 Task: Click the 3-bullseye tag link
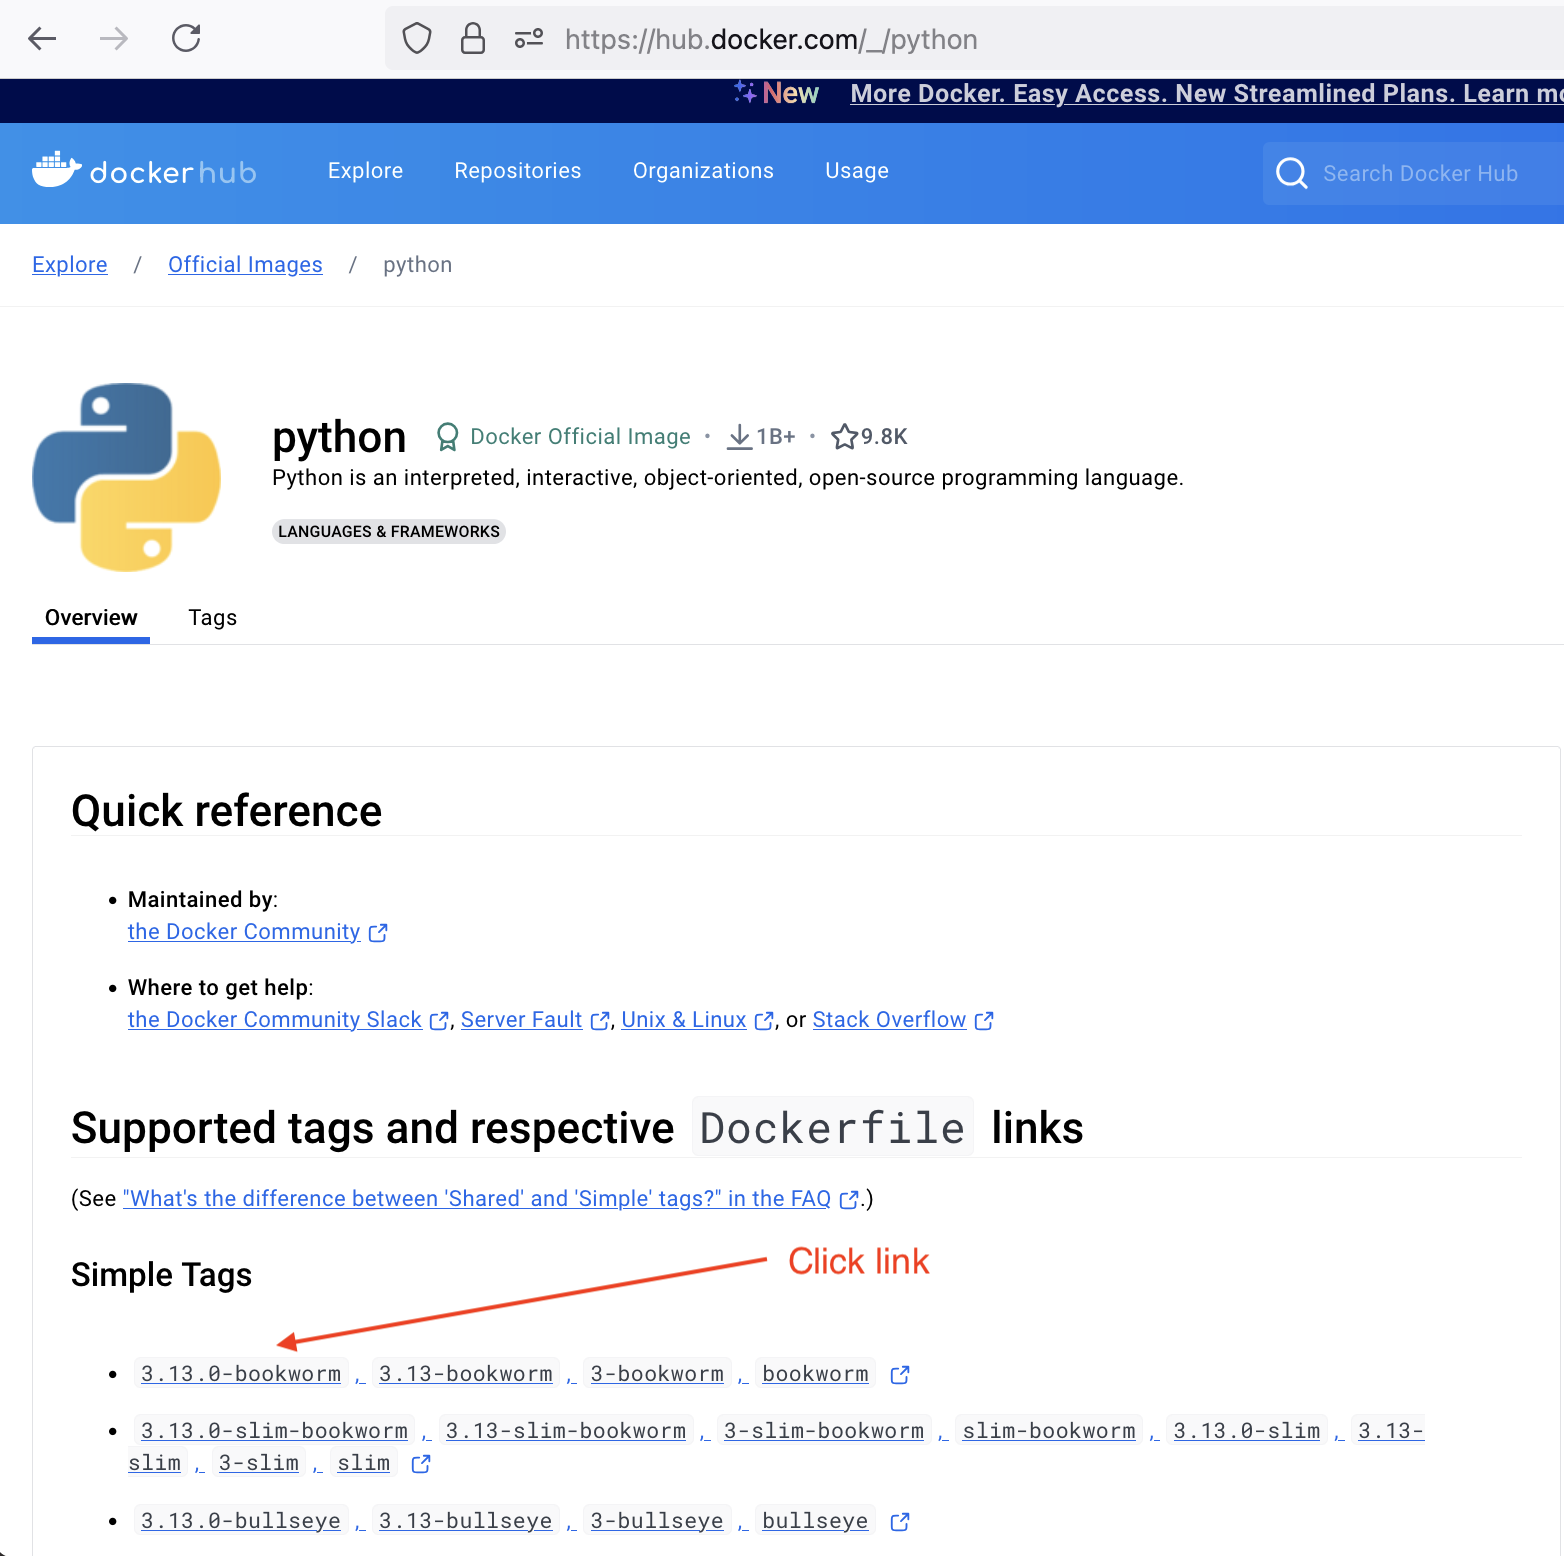pyautogui.click(x=657, y=1521)
